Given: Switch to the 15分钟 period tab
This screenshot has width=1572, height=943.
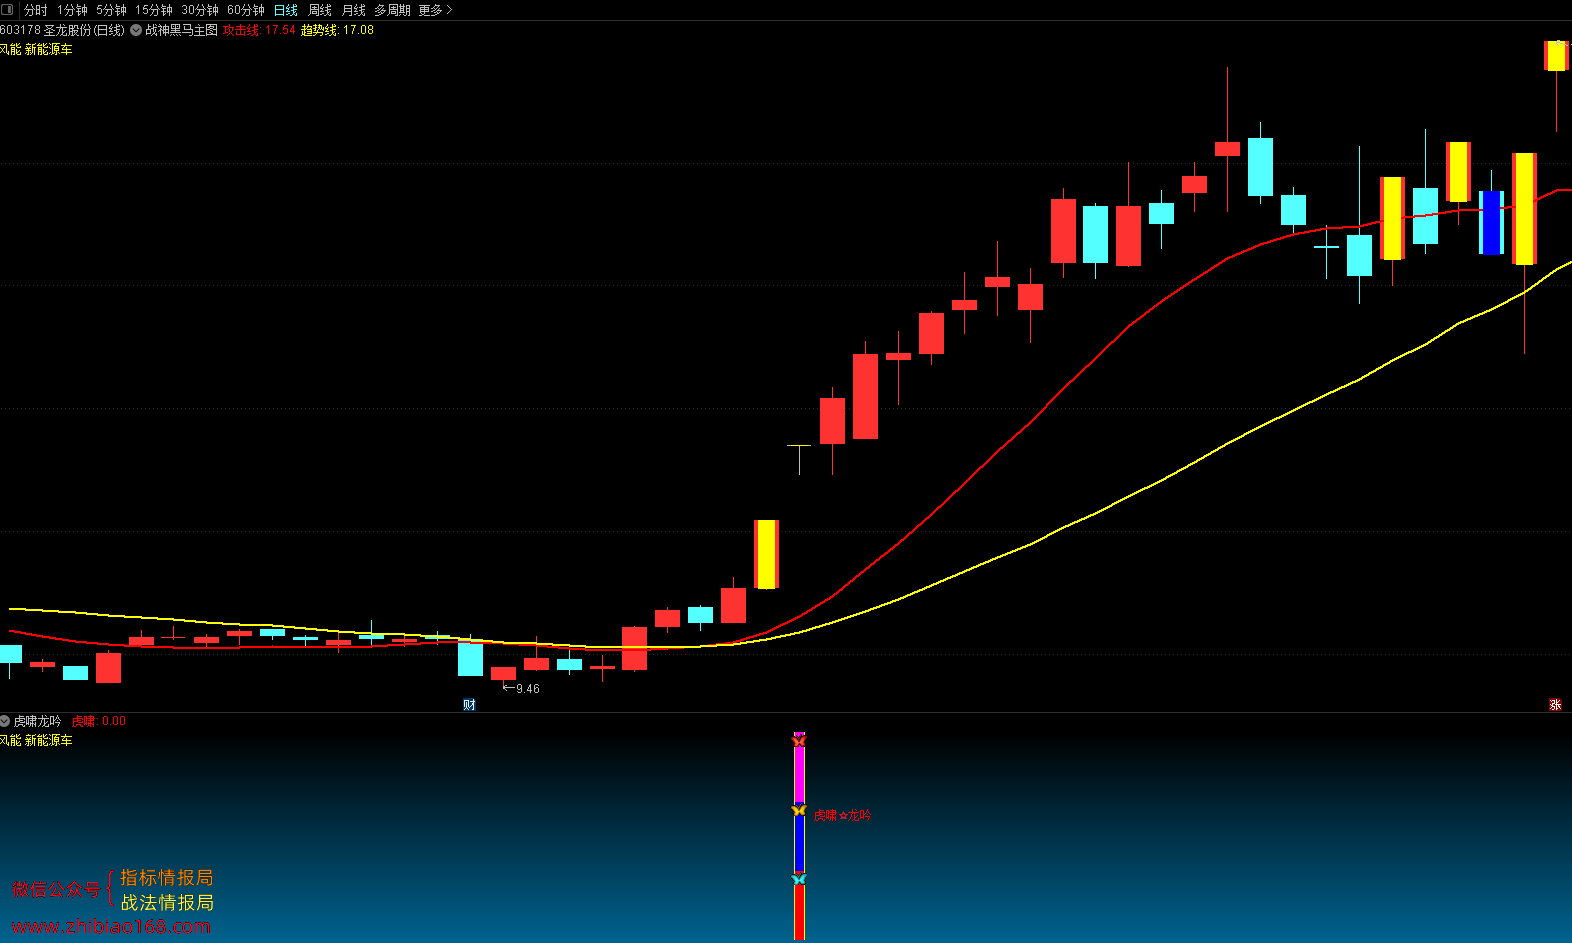Looking at the screenshot, I should [x=154, y=10].
